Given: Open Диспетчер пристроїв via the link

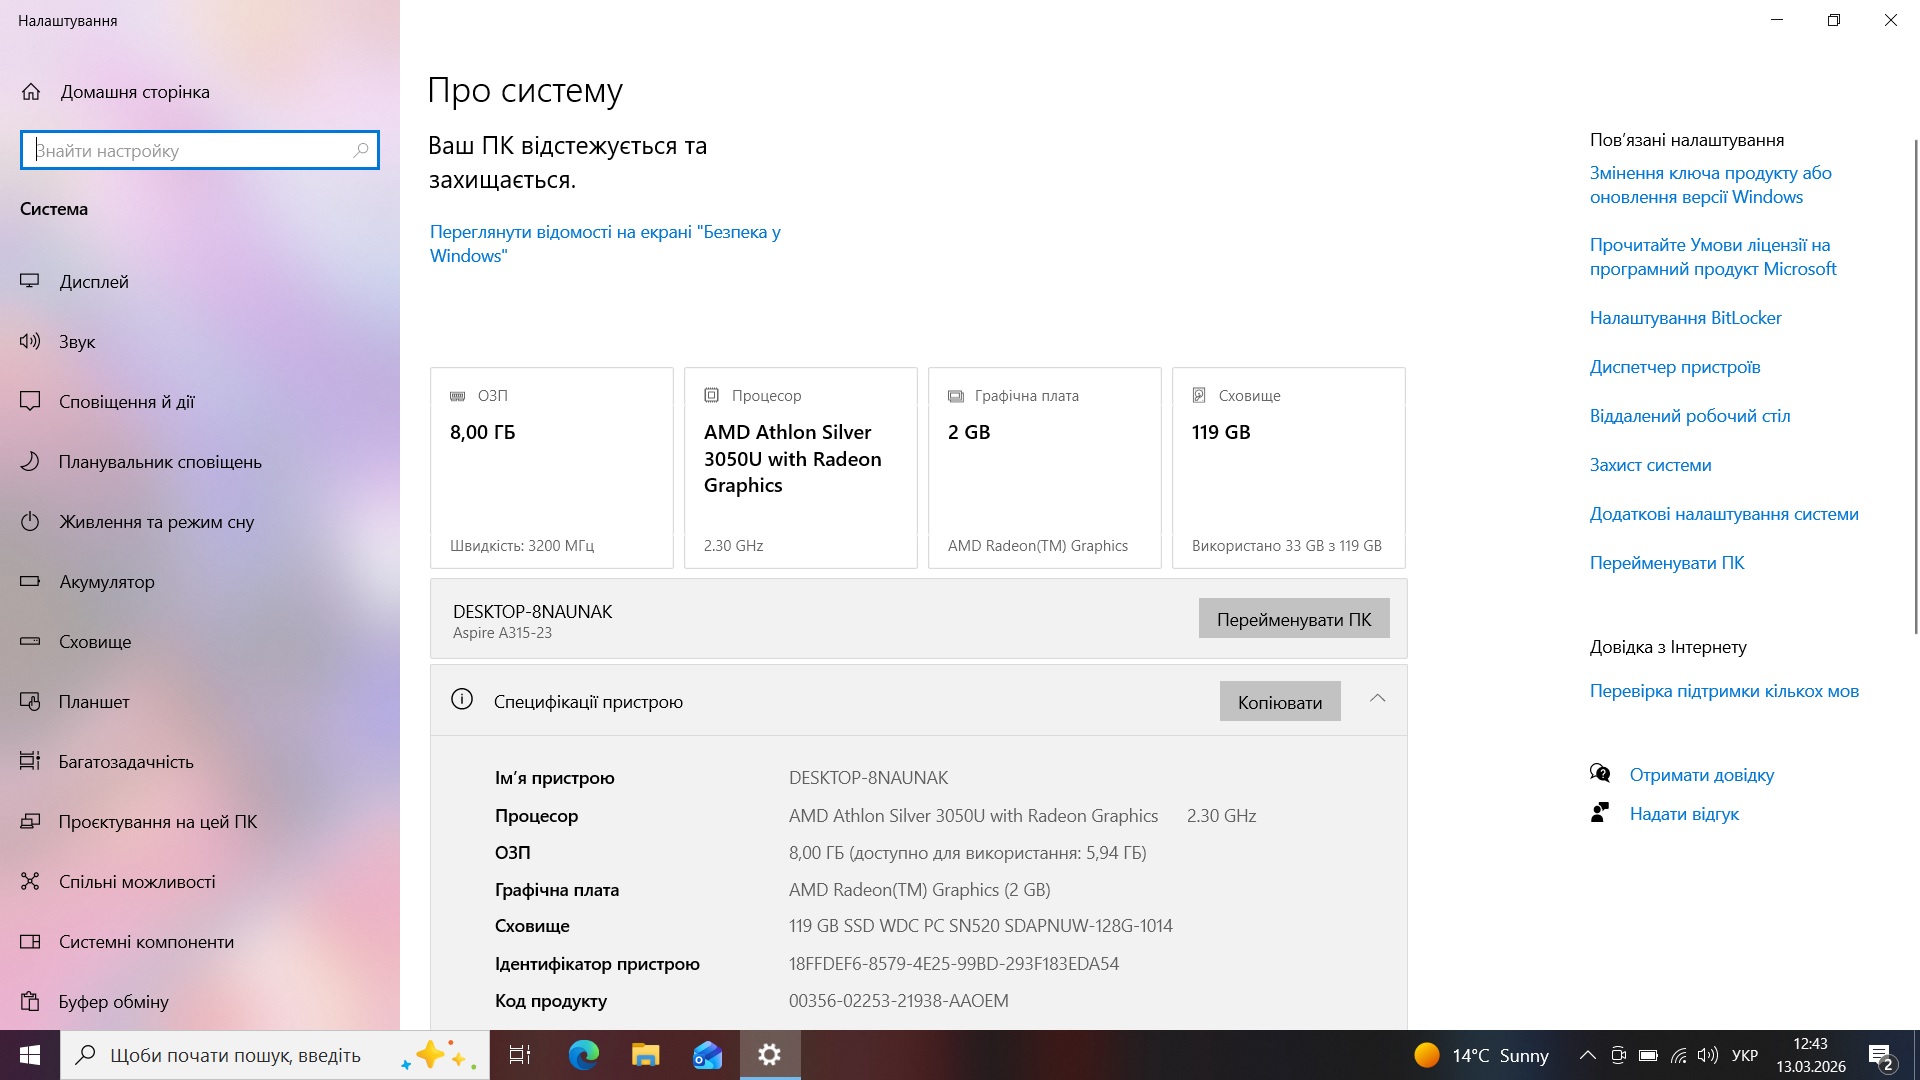Looking at the screenshot, I should point(1675,366).
